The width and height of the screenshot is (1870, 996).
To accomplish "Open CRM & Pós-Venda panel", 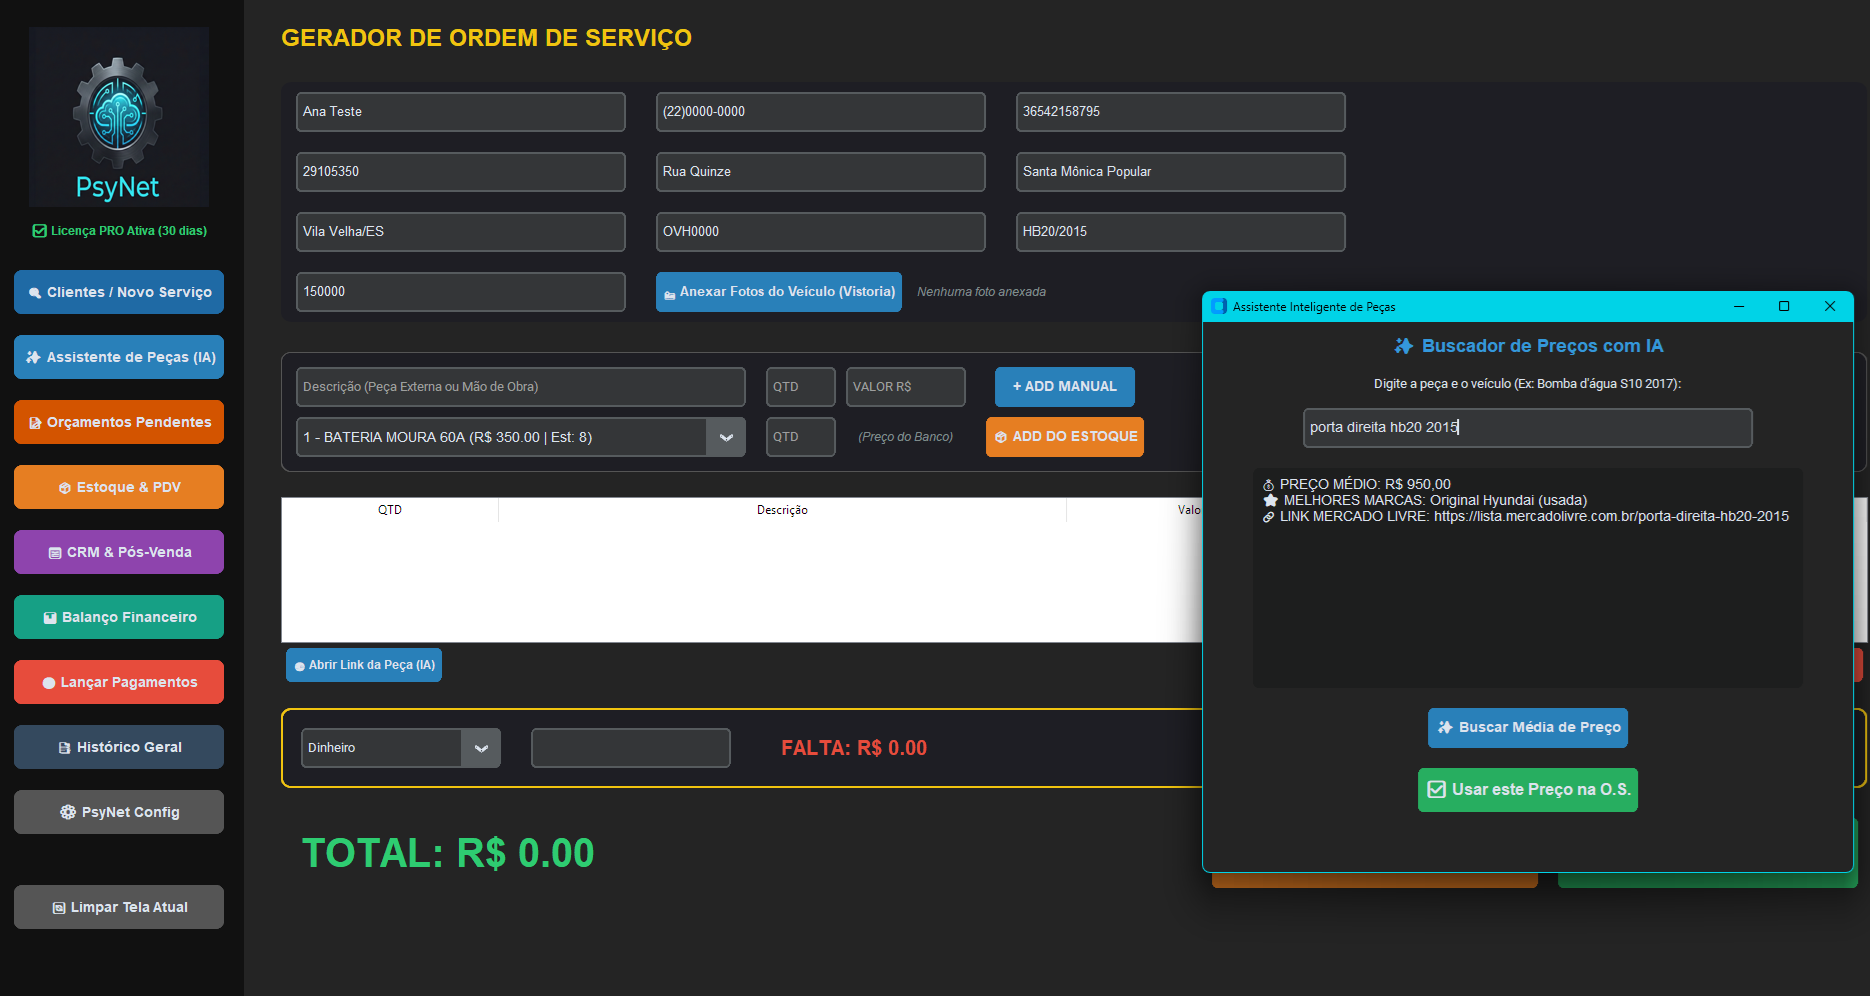I will point(119,552).
